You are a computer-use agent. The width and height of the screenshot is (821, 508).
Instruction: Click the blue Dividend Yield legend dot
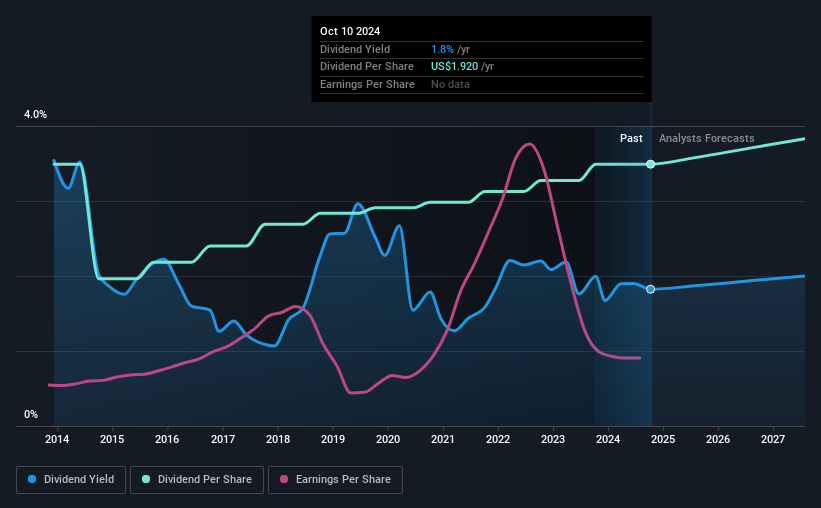click(x=32, y=479)
